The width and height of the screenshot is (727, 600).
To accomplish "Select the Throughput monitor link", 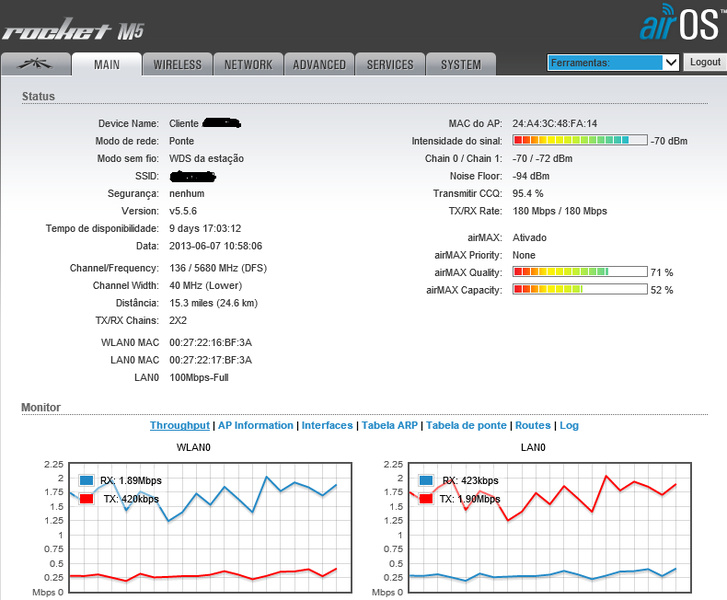I will [x=180, y=425].
